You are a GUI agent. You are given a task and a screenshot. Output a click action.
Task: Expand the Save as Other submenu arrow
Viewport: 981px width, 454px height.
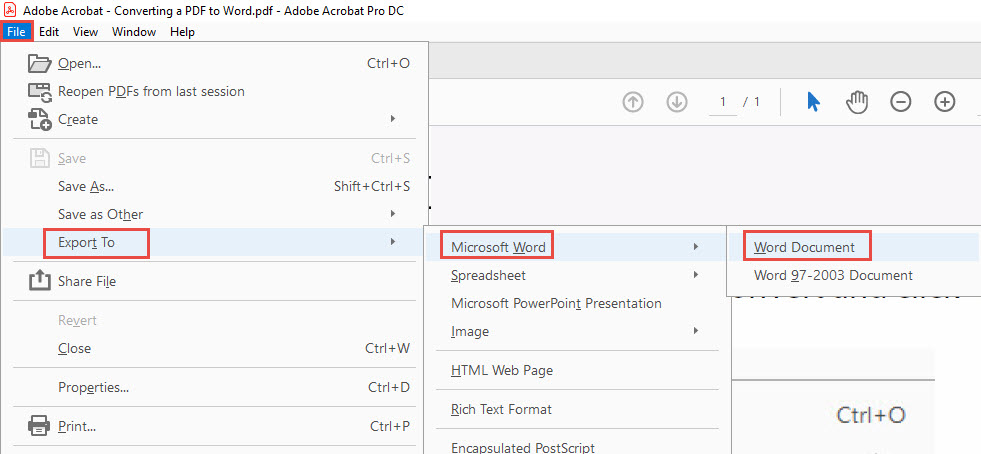[x=392, y=214]
